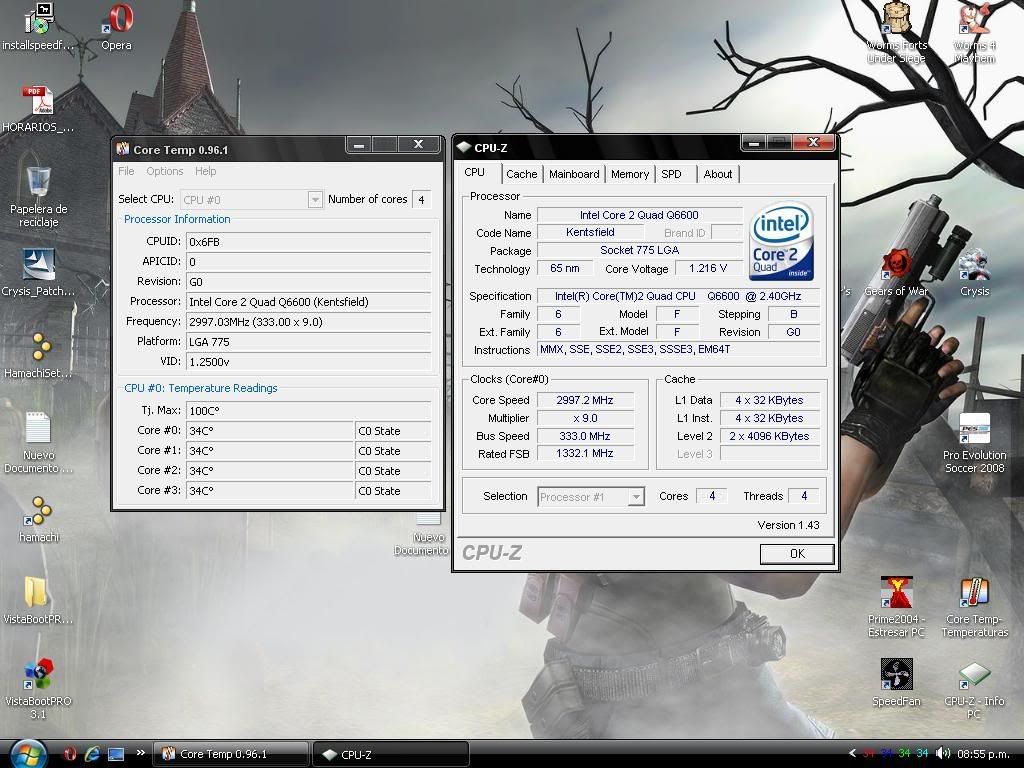Switch to the About tab in CPU-Z
Viewport: 1024px width, 768px height.
[x=718, y=174]
